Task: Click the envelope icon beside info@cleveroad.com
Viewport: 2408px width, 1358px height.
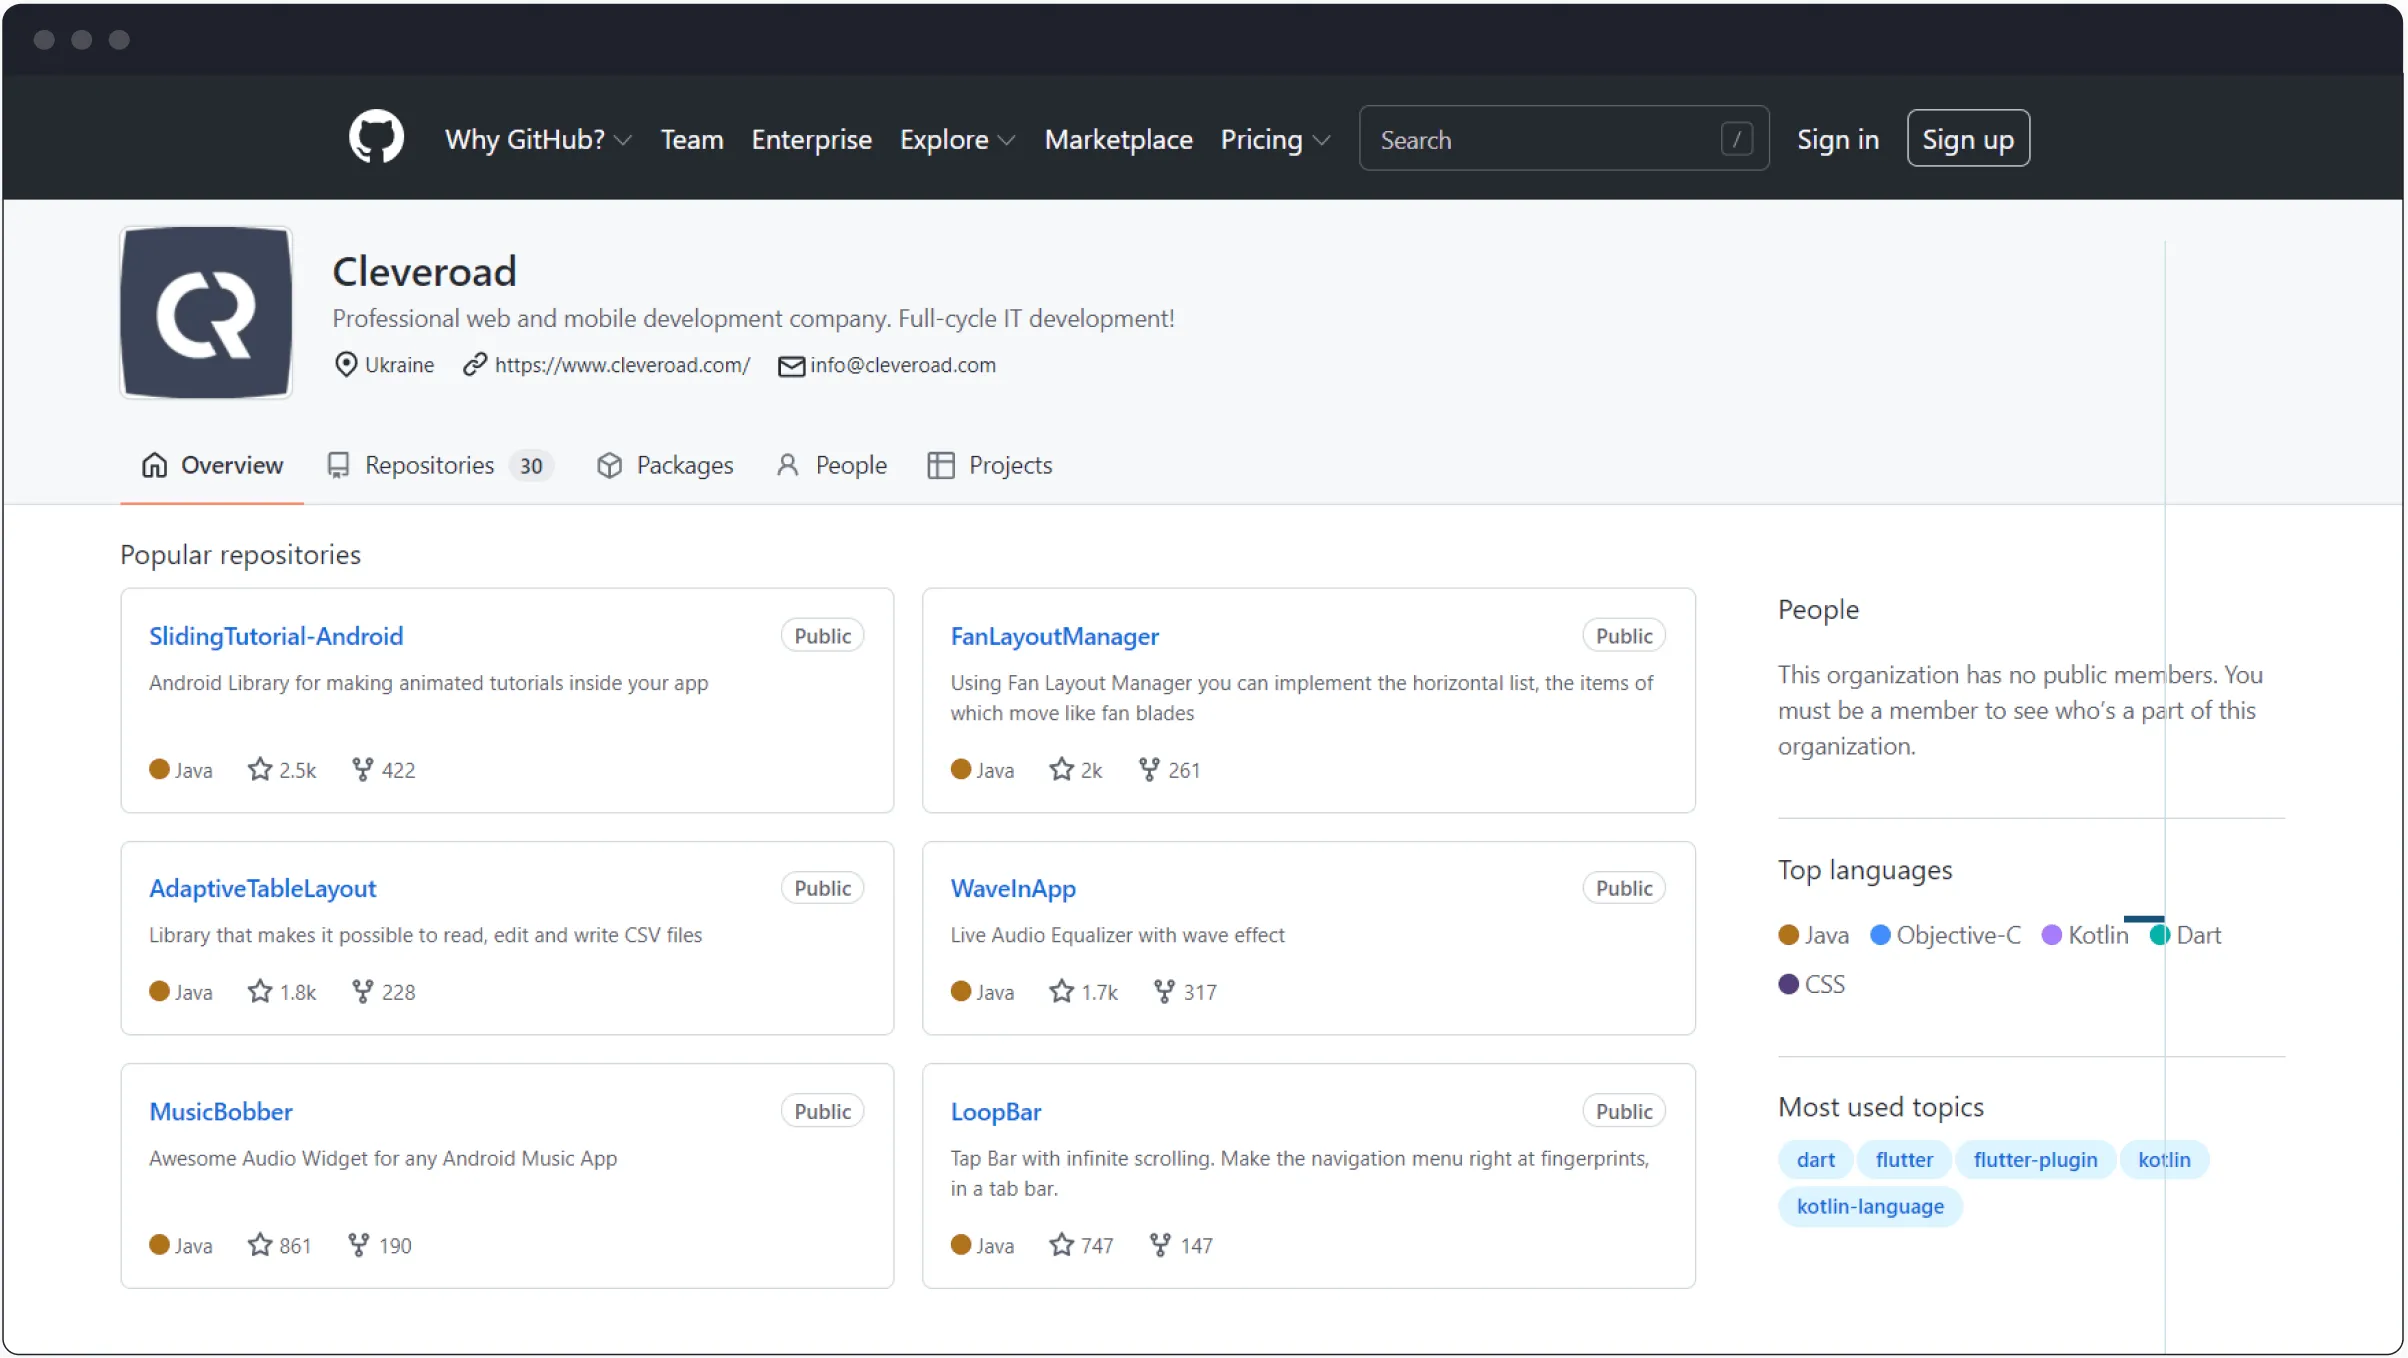Action: 791,365
